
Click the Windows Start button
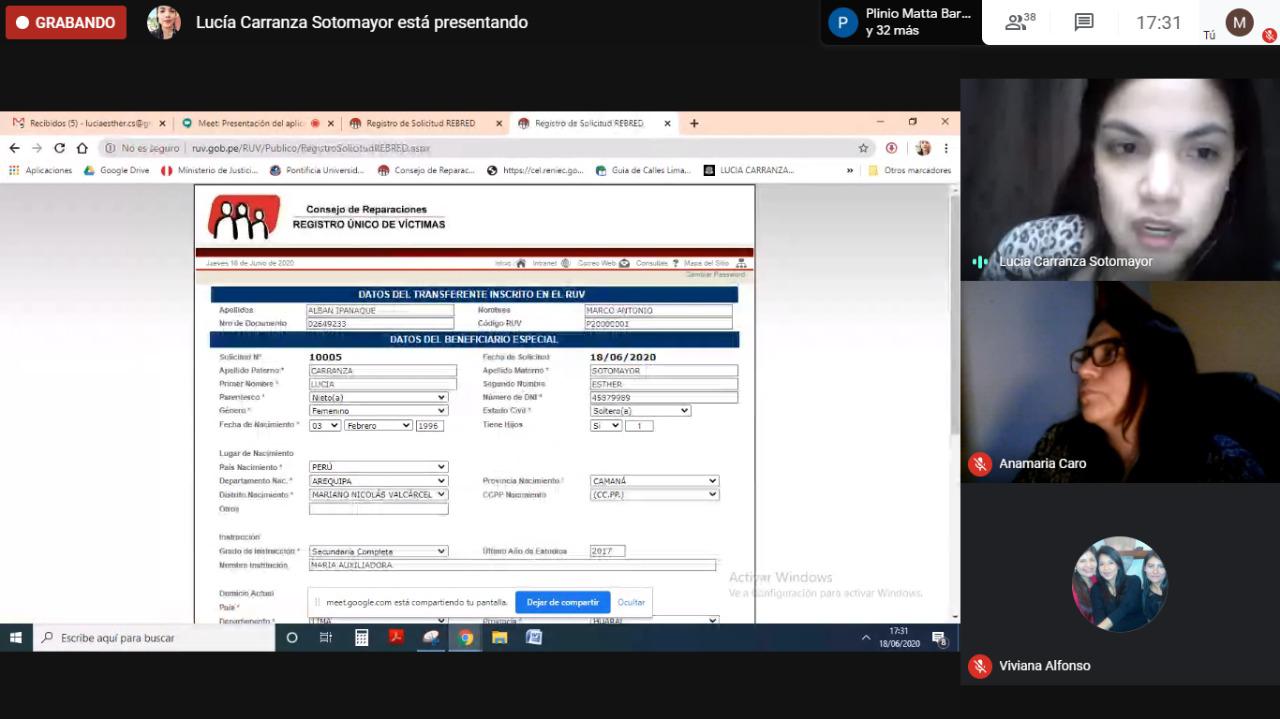(16, 637)
